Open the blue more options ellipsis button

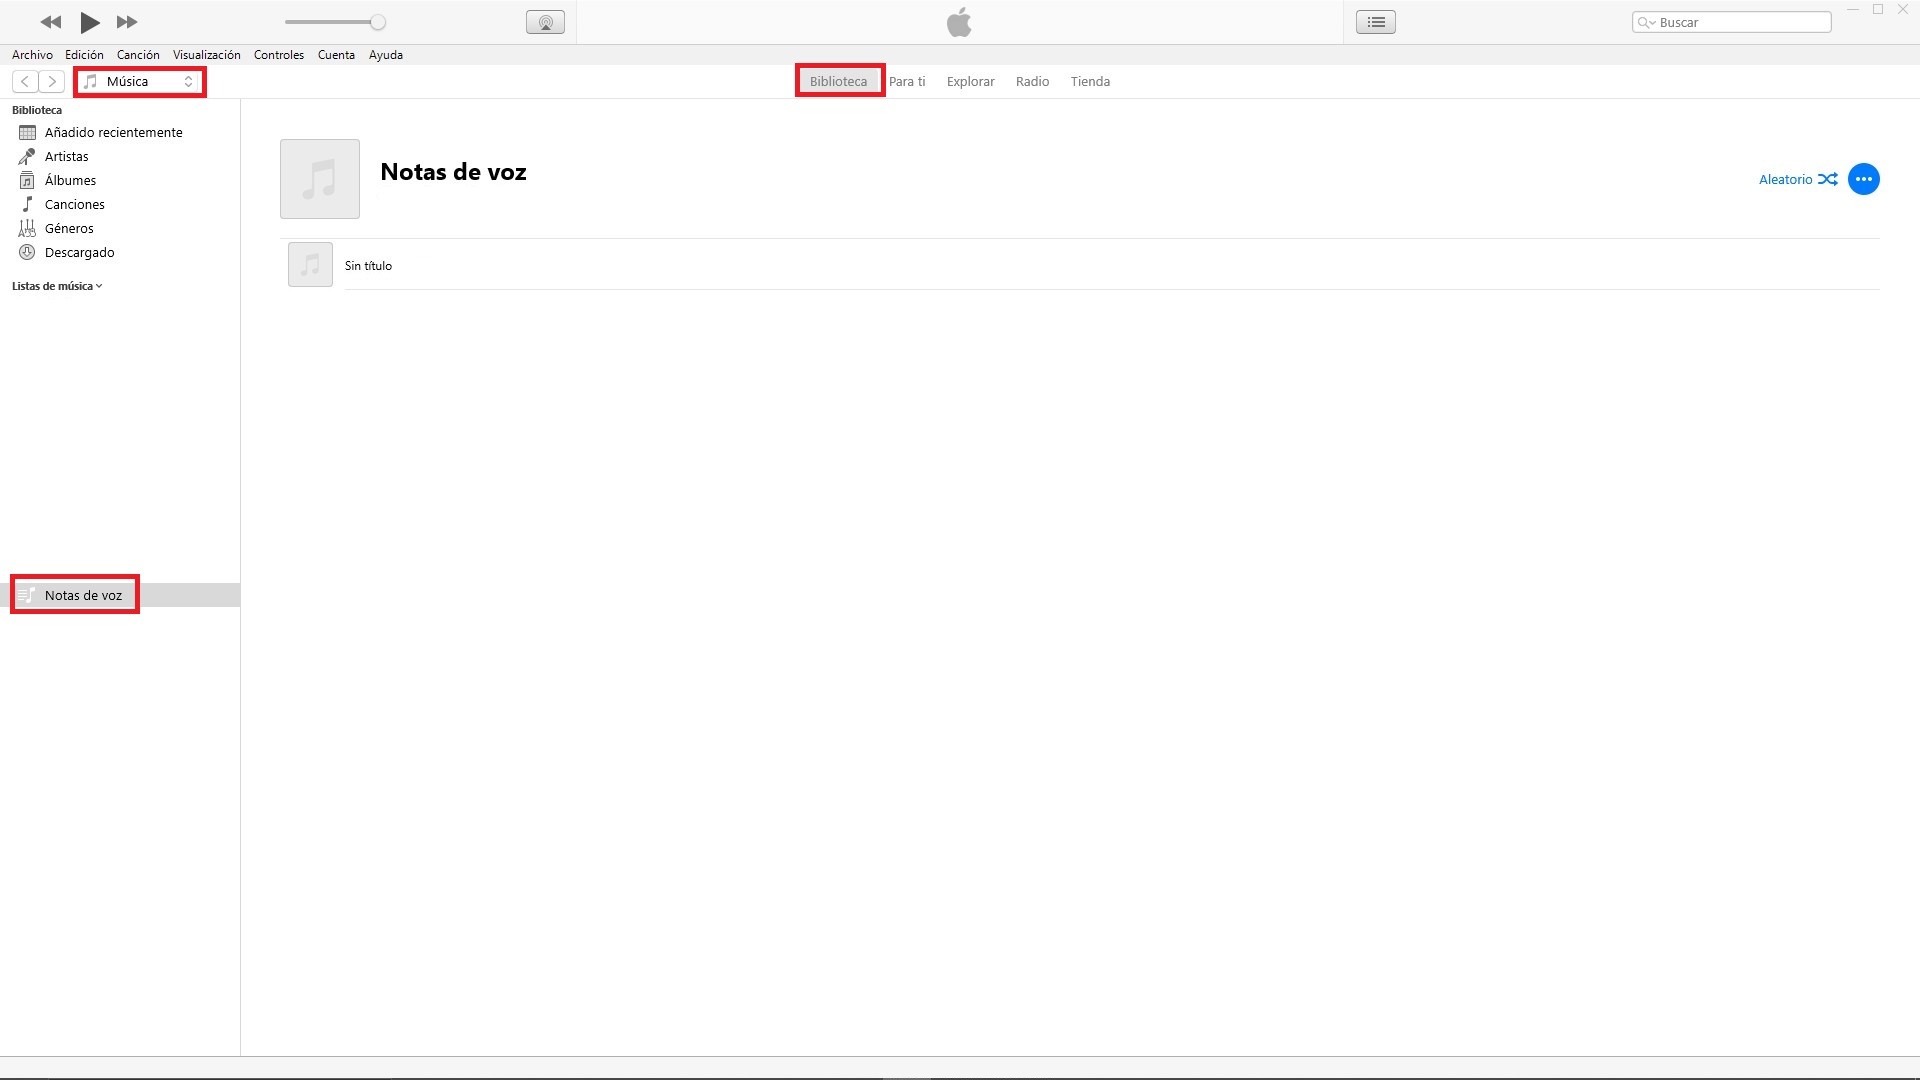tap(1863, 179)
